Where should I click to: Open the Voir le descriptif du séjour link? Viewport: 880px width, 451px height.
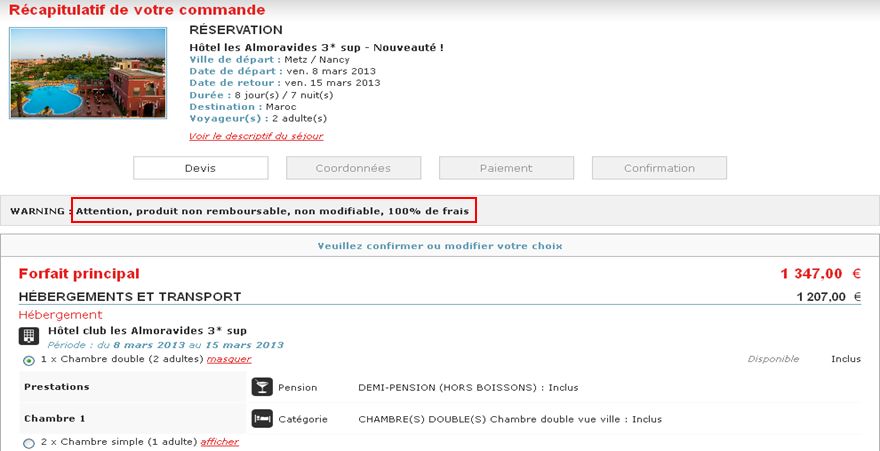pyautogui.click(x=256, y=136)
